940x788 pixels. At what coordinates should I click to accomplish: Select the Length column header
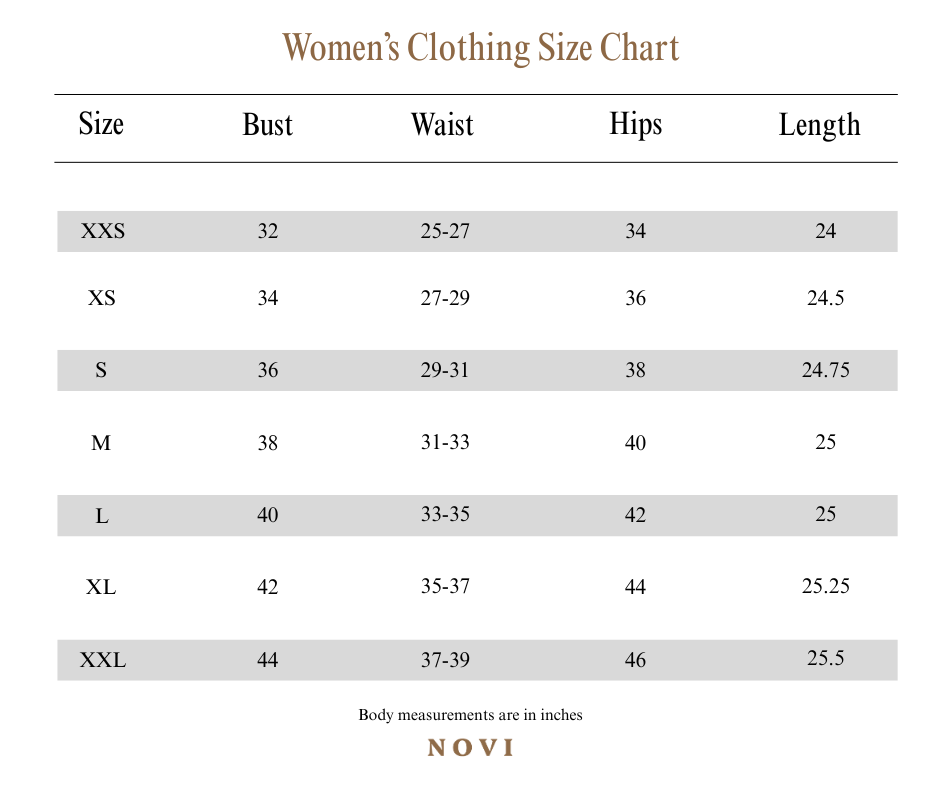click(820, 125)
